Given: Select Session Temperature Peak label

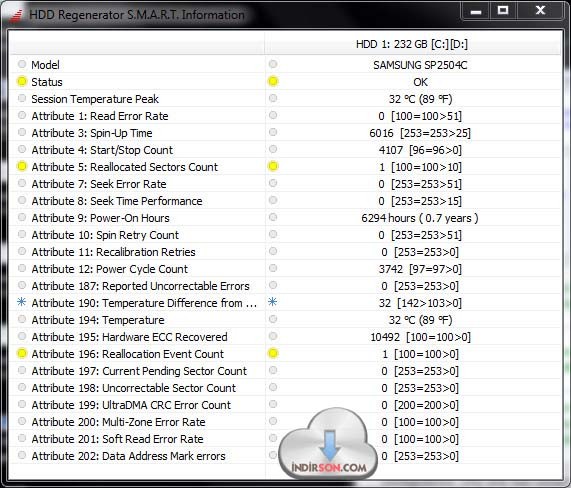Looking at the screenshot, I should click(x=95, y=99).
